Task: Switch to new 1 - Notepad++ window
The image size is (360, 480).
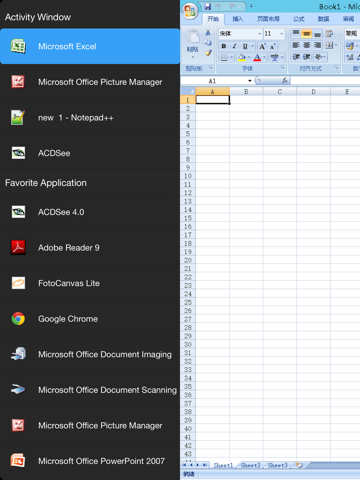Action: pos(90,118)
